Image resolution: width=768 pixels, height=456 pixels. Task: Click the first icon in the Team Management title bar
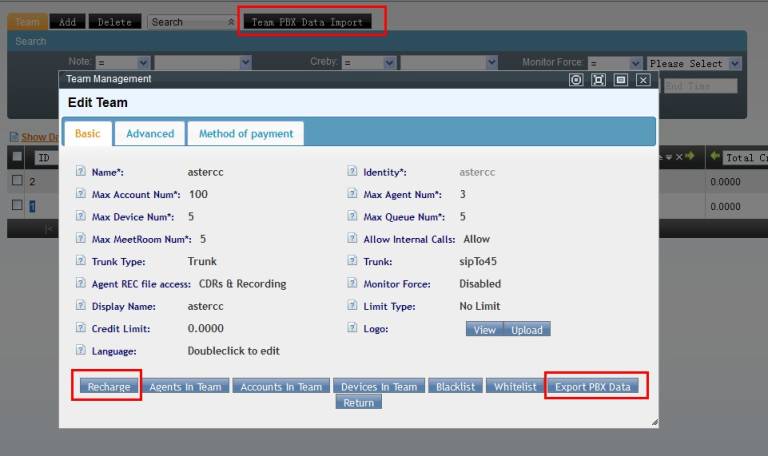576,80
